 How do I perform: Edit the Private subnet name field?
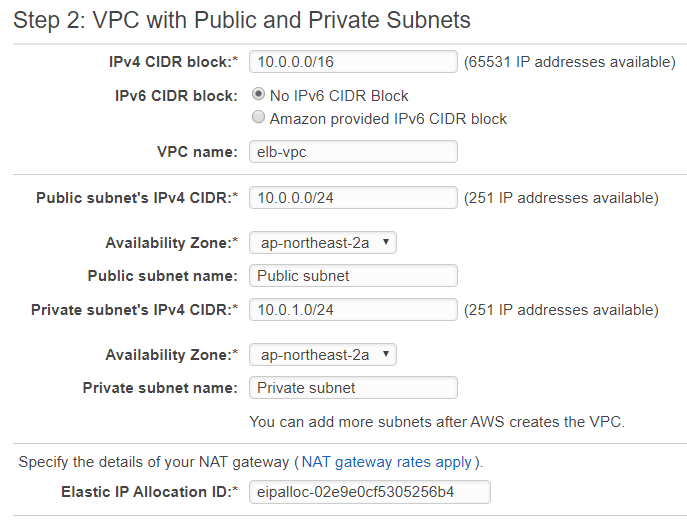[354, 388]
